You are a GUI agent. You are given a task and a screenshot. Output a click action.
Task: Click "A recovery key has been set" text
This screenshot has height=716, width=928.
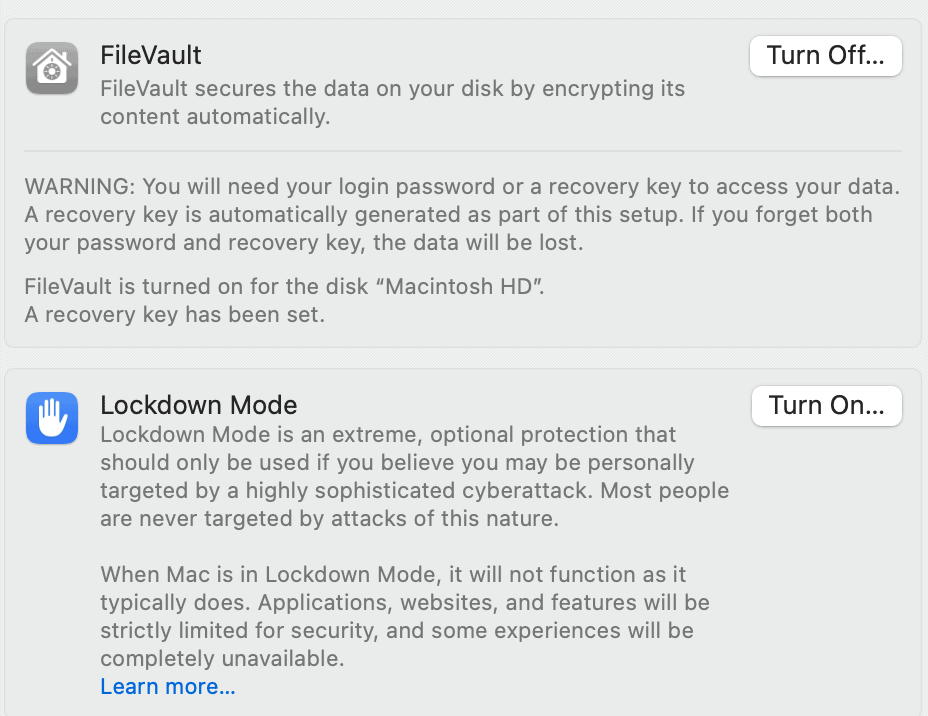(175, 314)
